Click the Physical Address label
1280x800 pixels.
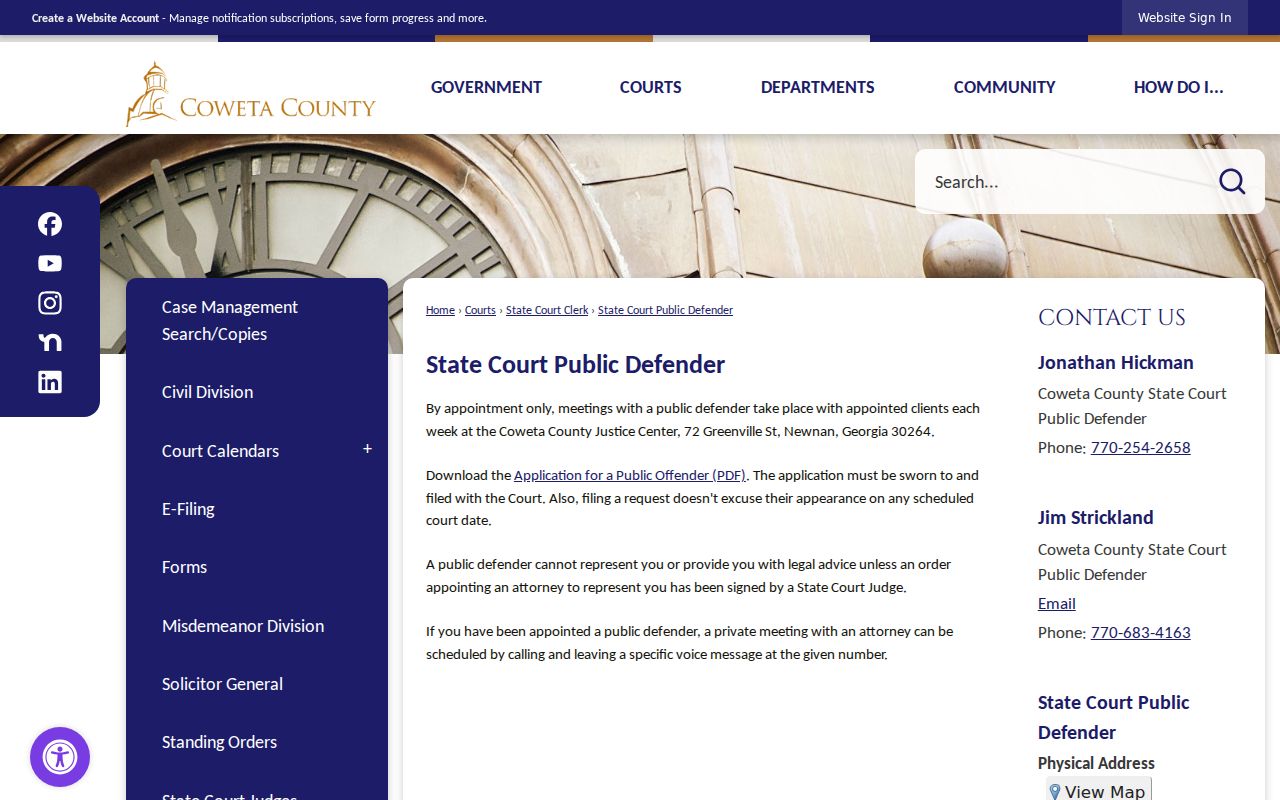1096,763
